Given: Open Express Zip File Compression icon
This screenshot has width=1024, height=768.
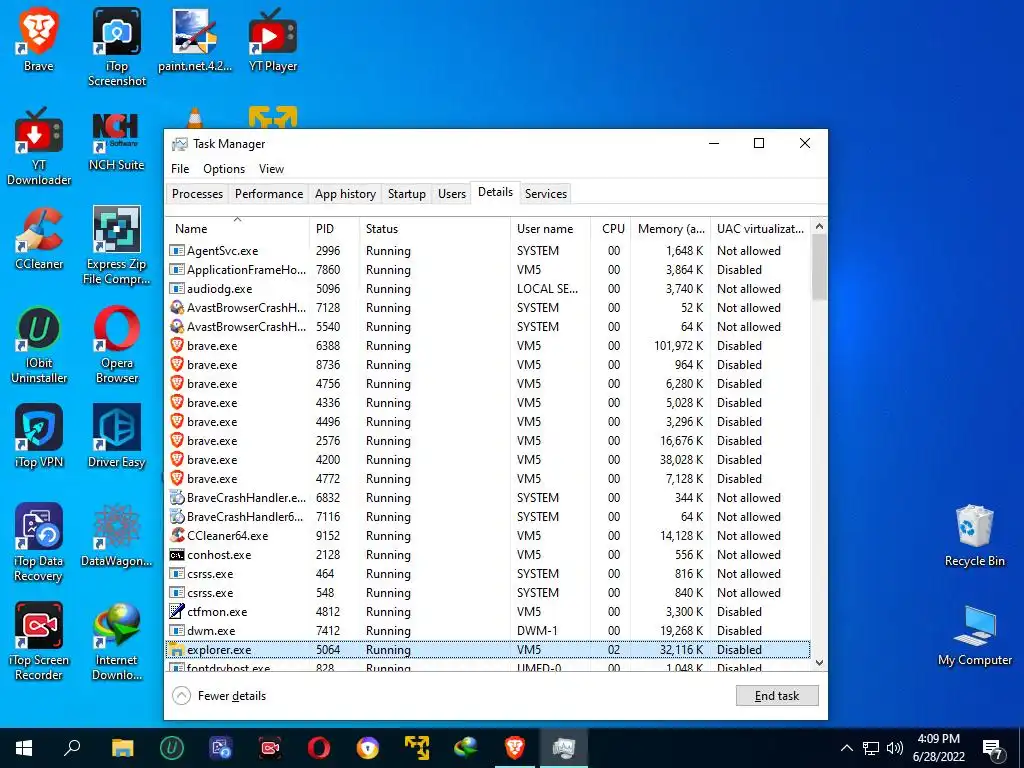Looking at the screenshot, I should tap(116, 246).
